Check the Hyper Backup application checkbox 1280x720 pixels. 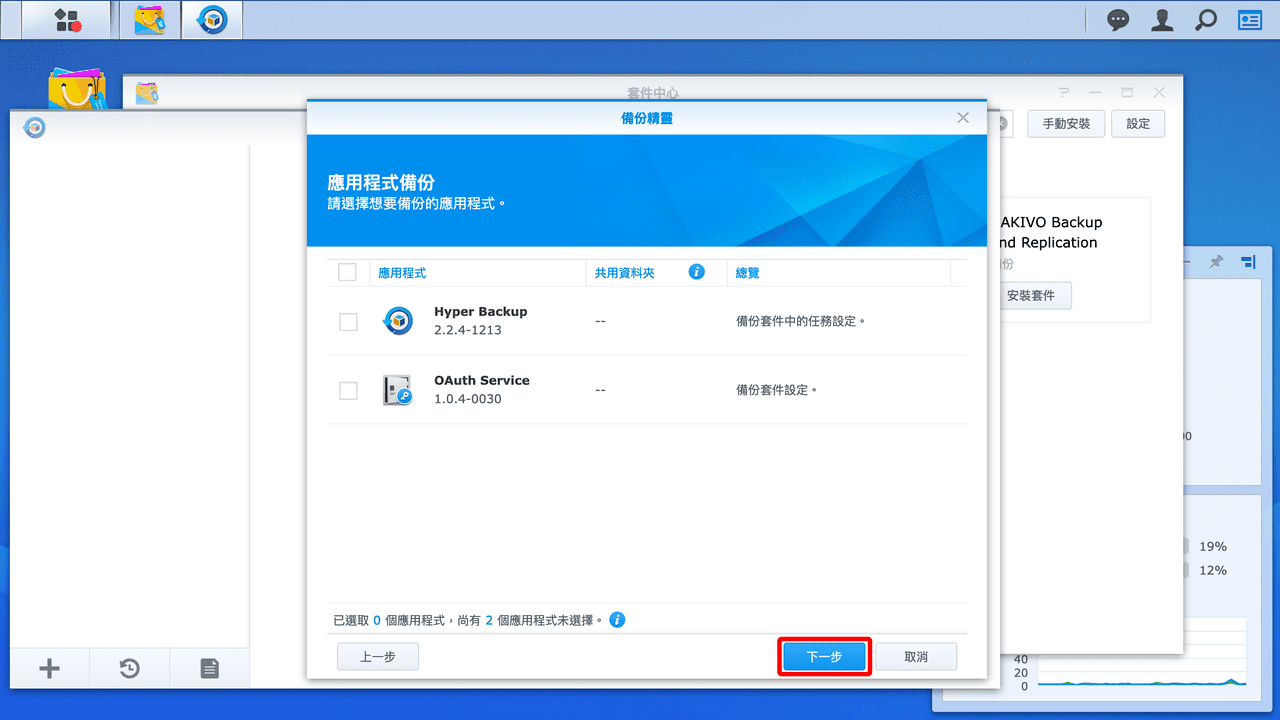click(x=347, y=321)
